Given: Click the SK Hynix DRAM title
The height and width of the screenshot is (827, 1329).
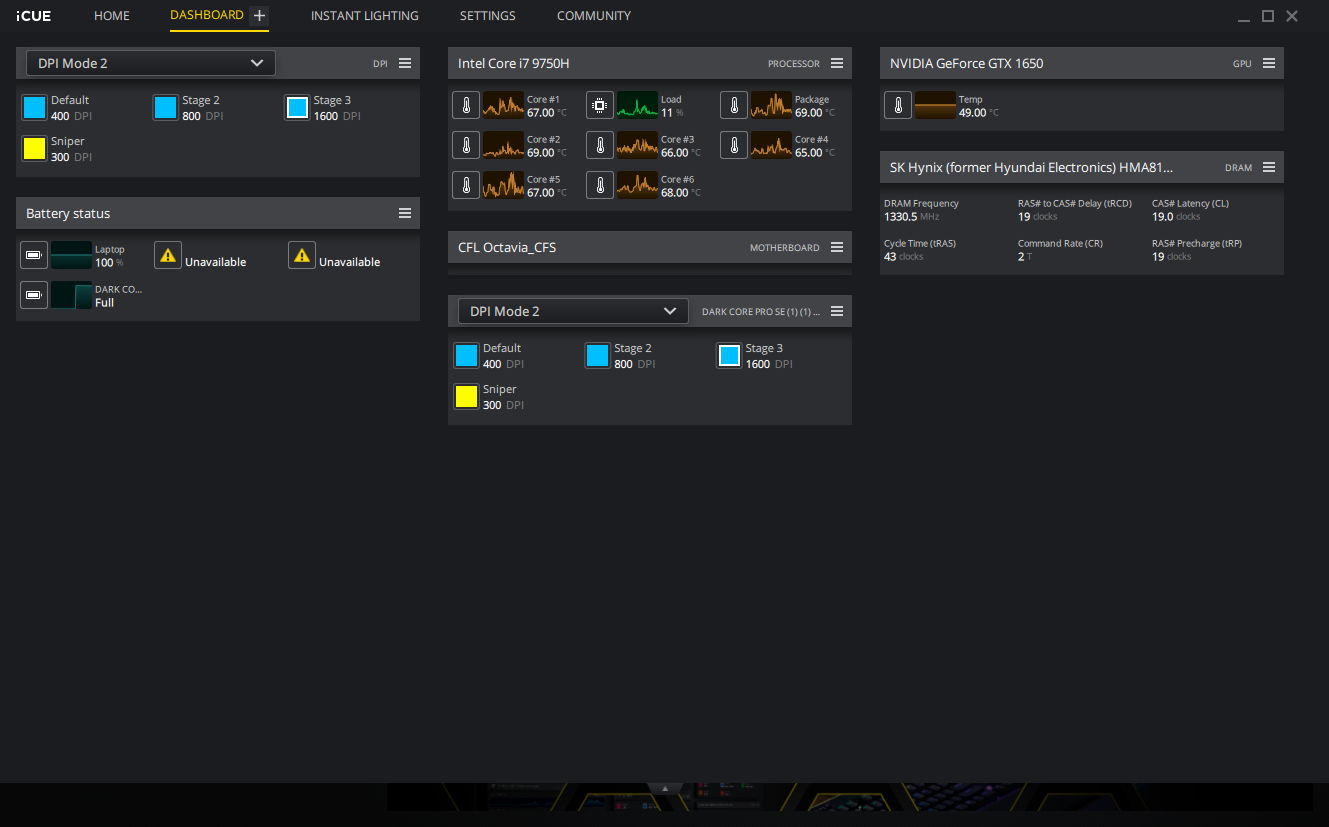Looking at the screenshot, I should [1031, 167].
